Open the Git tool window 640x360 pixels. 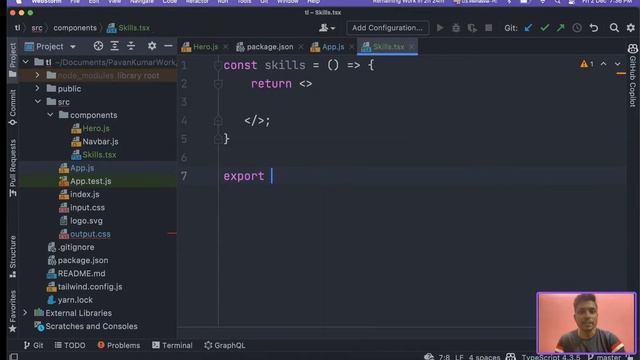click(x=33, y=345)
